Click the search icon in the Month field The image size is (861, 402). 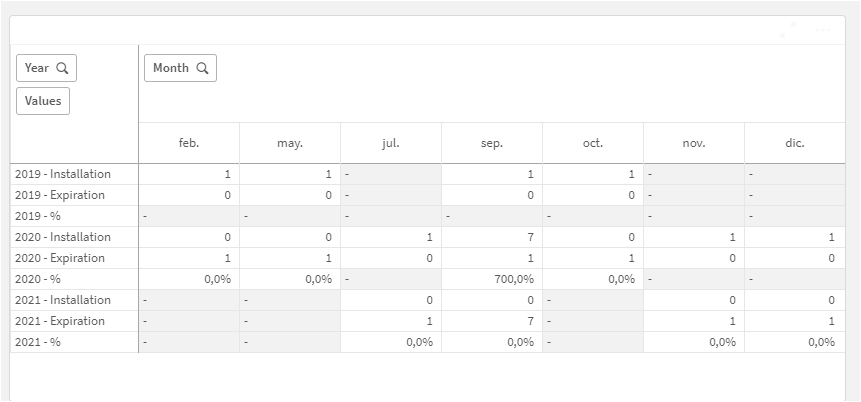(x=202, y=68)
